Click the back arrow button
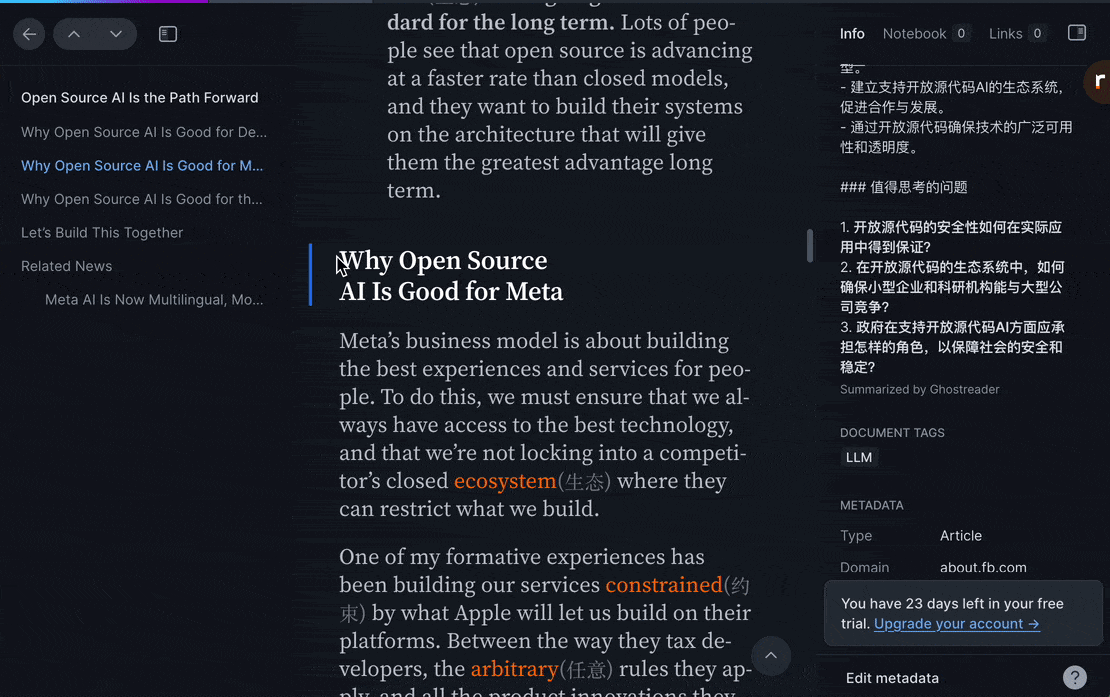The width and height of the screenshot is (1110, 697). pos(29,34)
